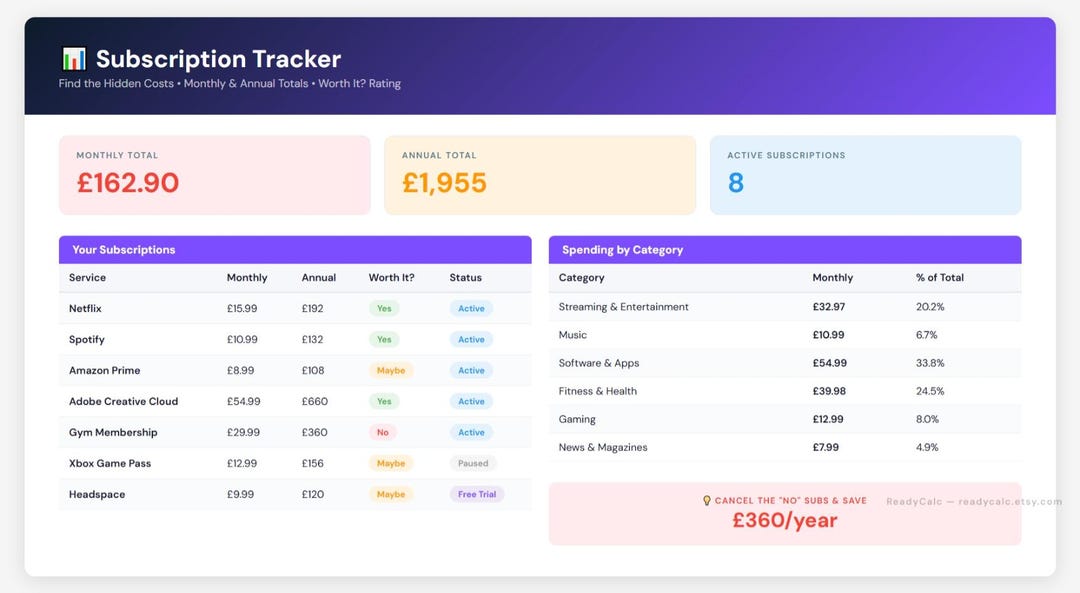Click the bar chart icon beside Subscription Tracker
Viewport: 1080px width, 593px height.
(x=74, y=59)
